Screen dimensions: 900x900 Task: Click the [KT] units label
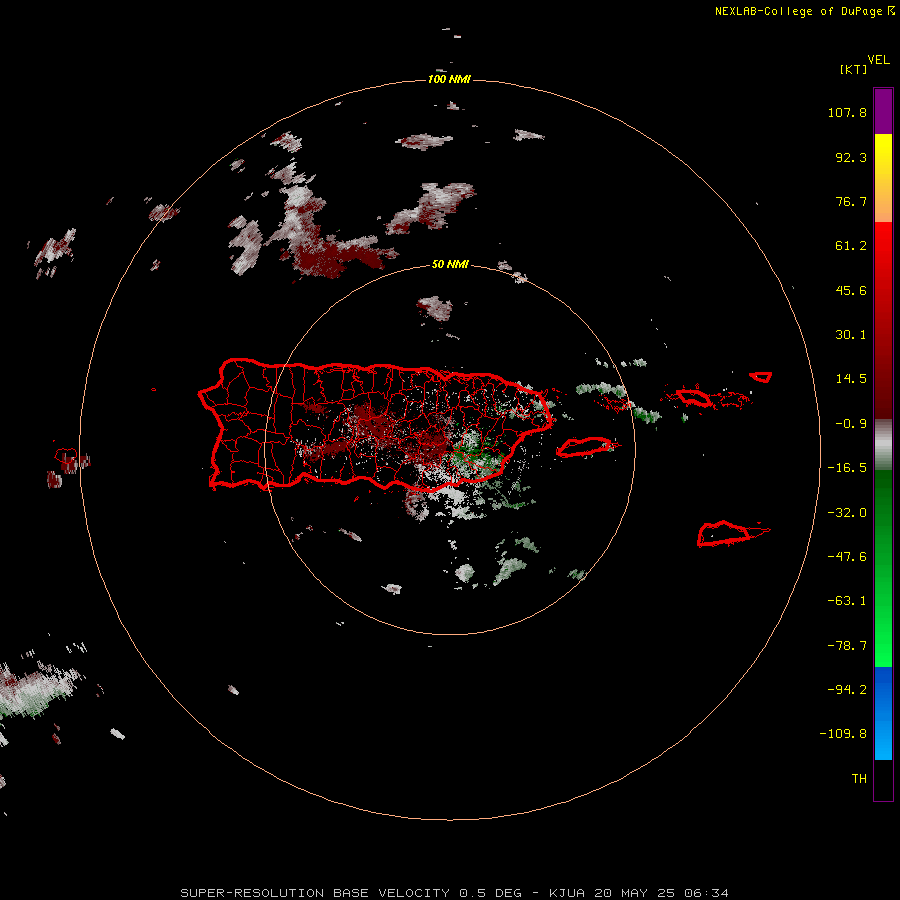click(x=854, y=69)
